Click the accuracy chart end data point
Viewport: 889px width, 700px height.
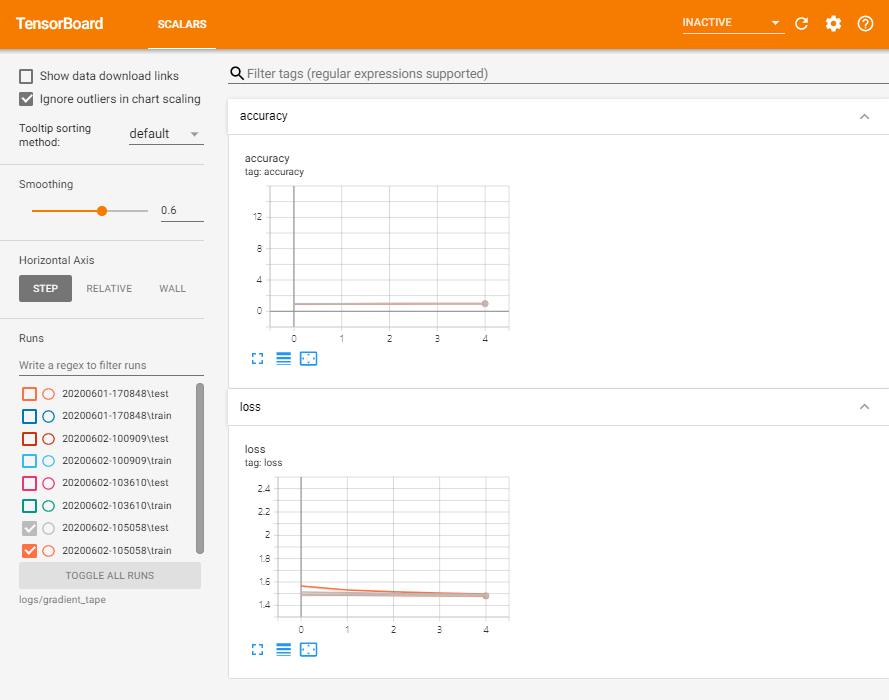(485, 304)
